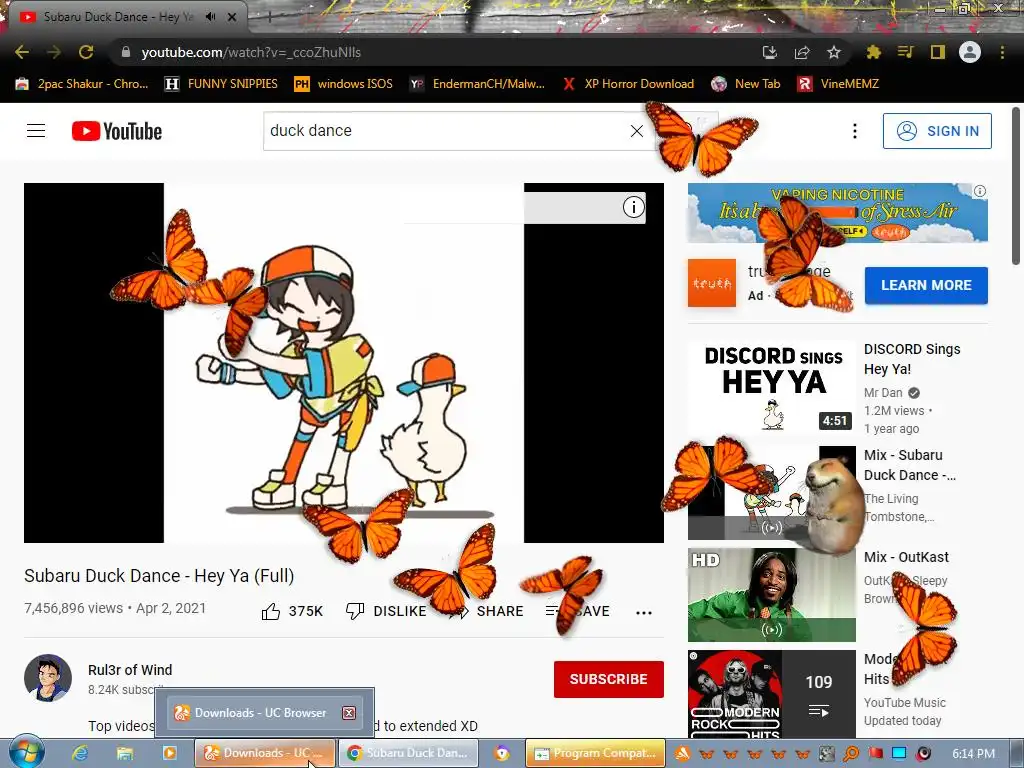Reload the YouTube page
Screen dimensions: 1024x768
[x=86, y=52]
